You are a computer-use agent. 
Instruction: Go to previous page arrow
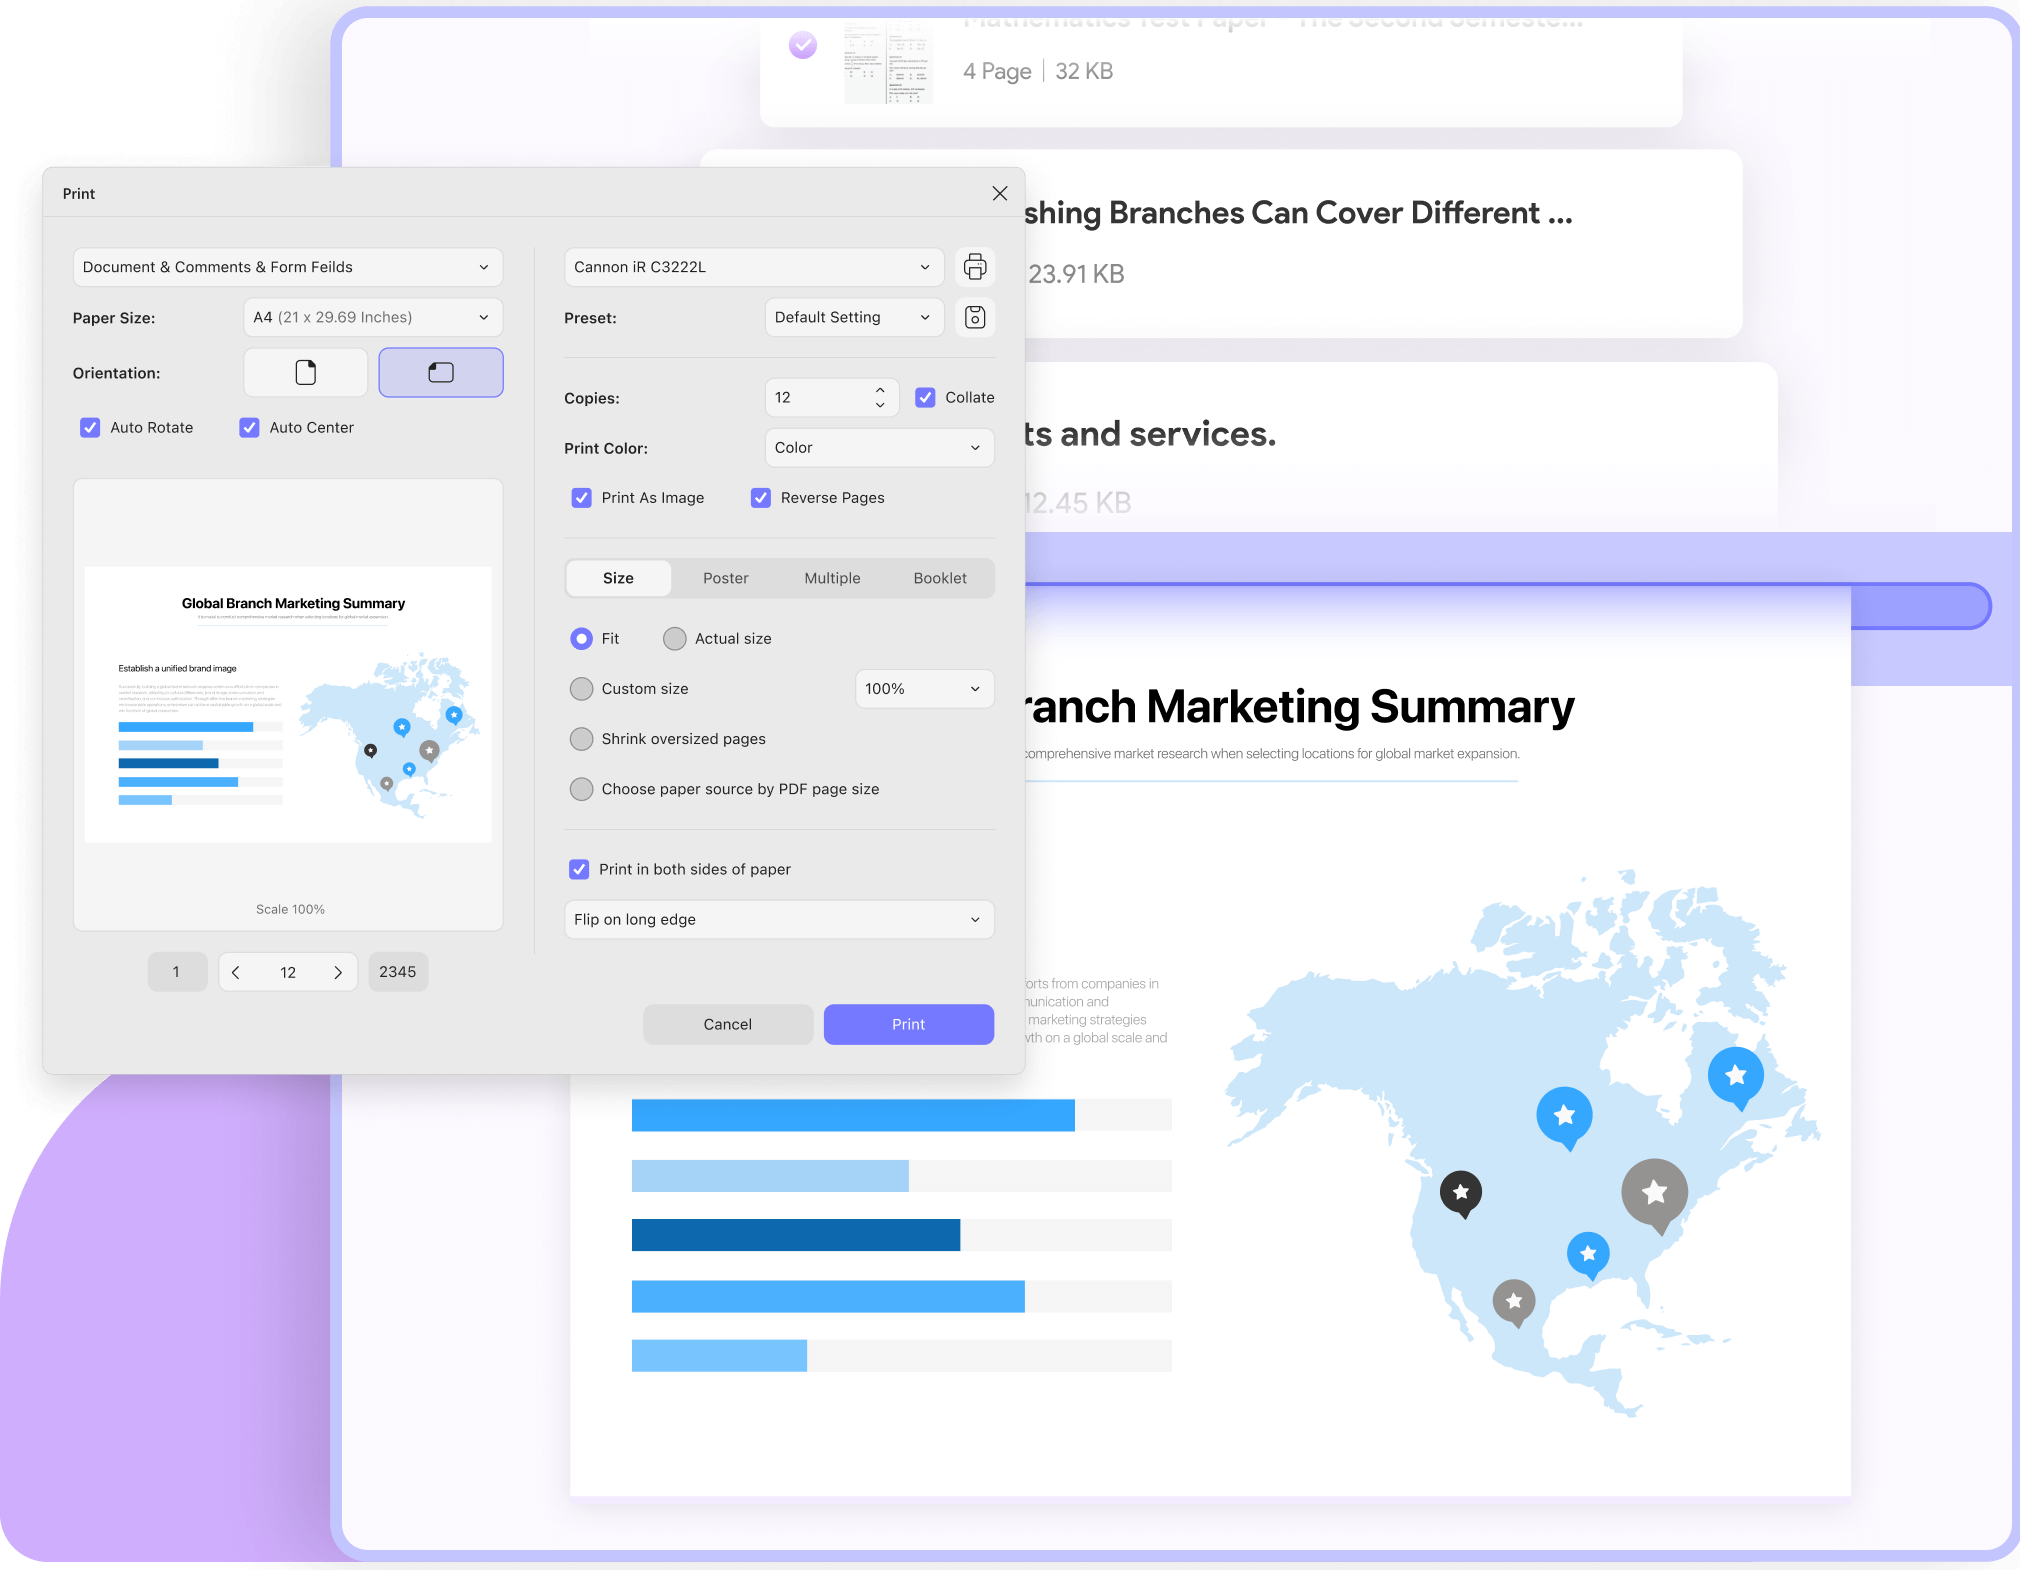click(x=236, y=972)
